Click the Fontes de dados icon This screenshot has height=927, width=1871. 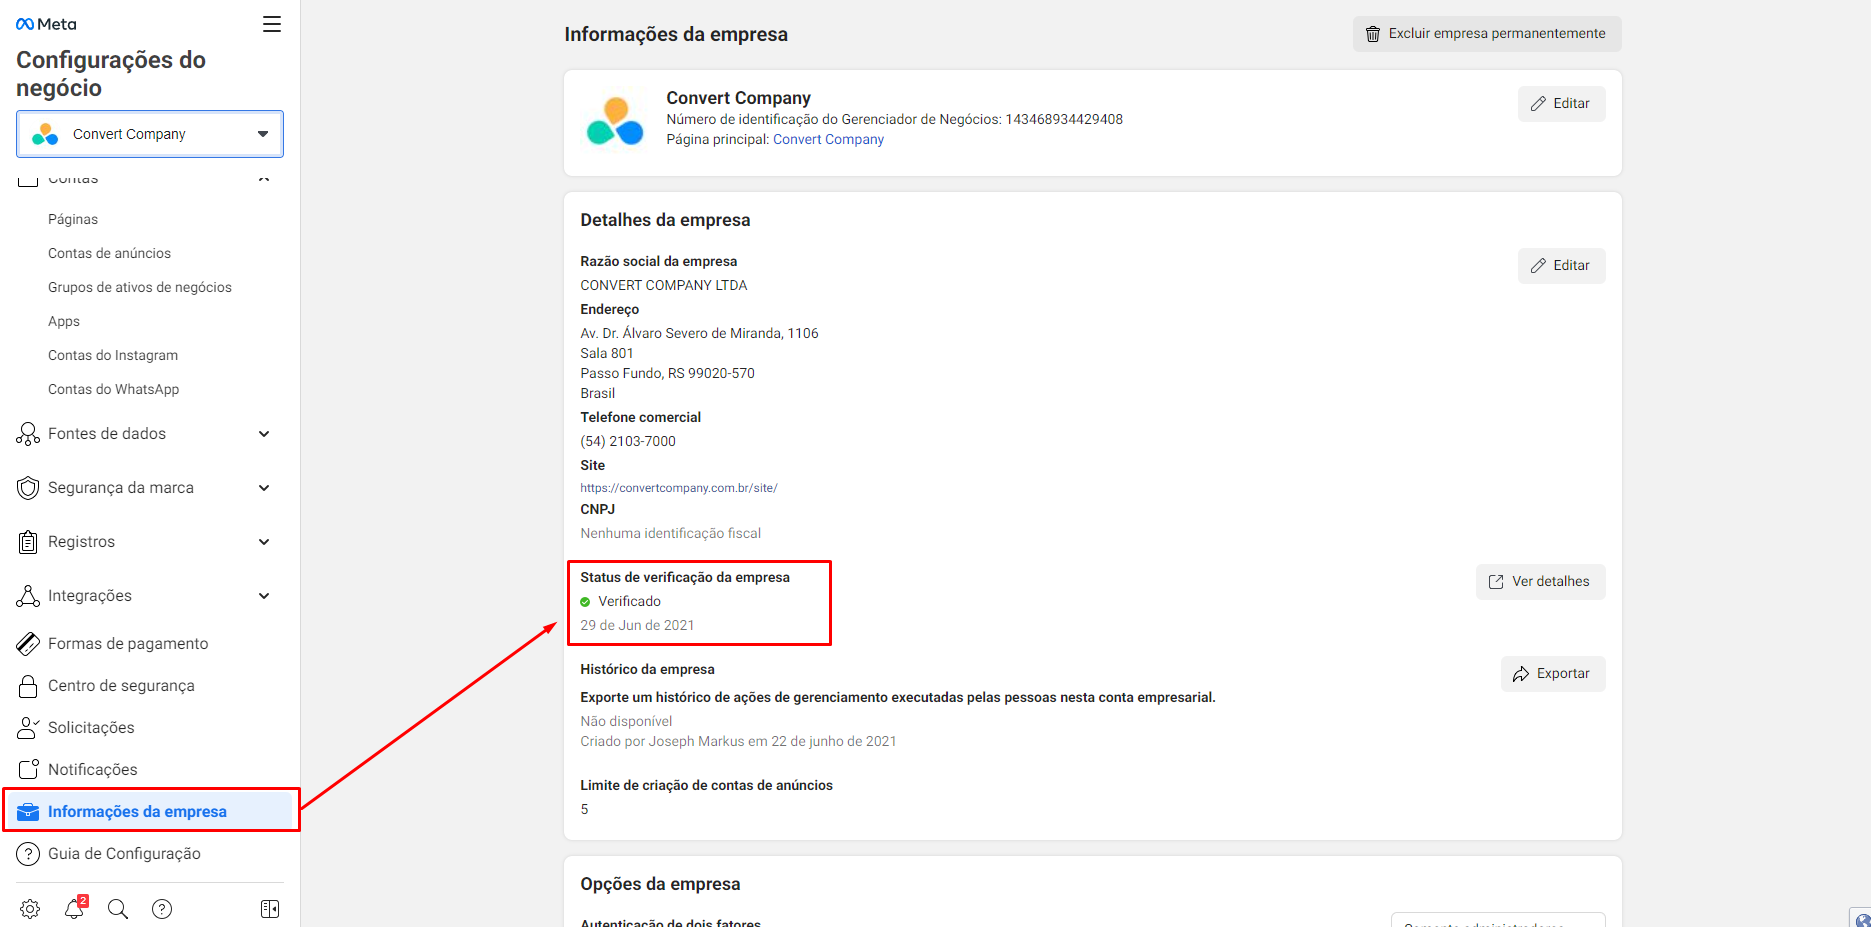click(x=28, y=434)
